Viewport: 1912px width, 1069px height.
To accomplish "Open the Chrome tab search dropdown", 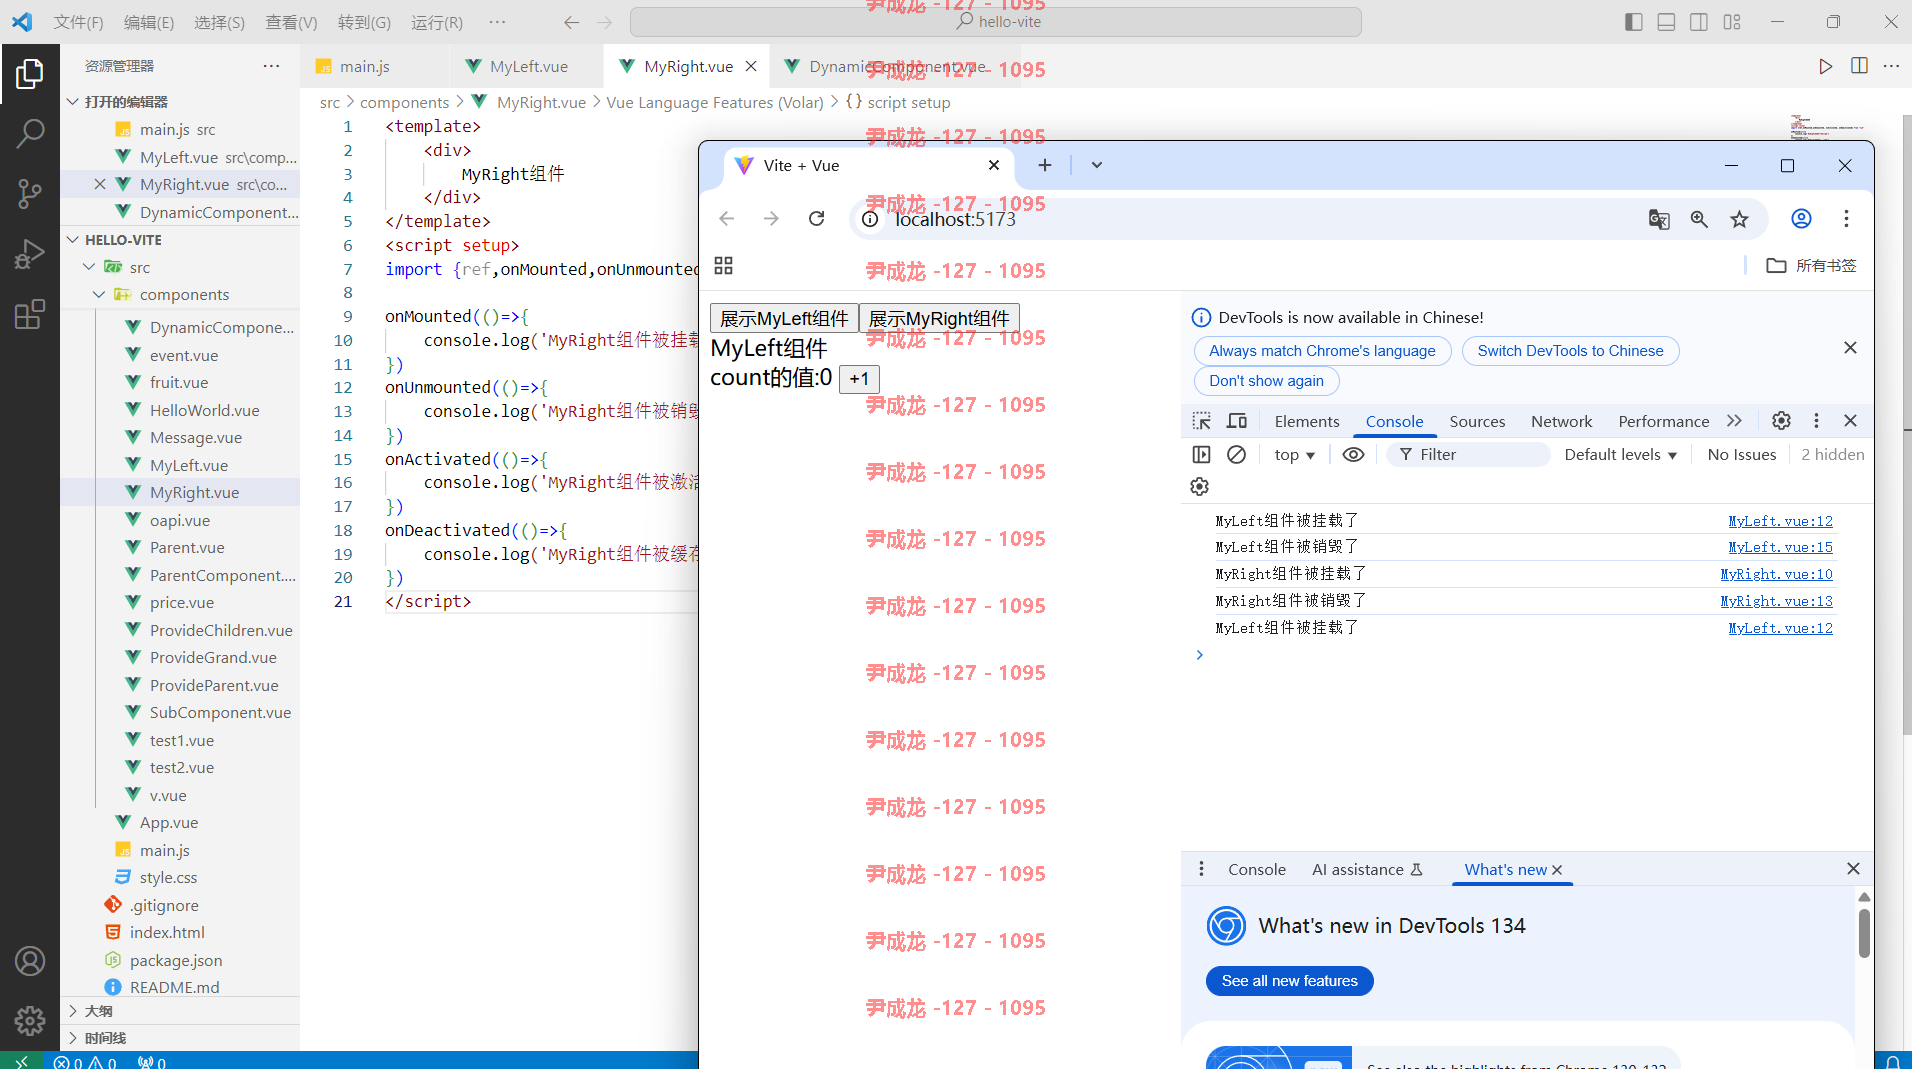I will click(1096, 165).
